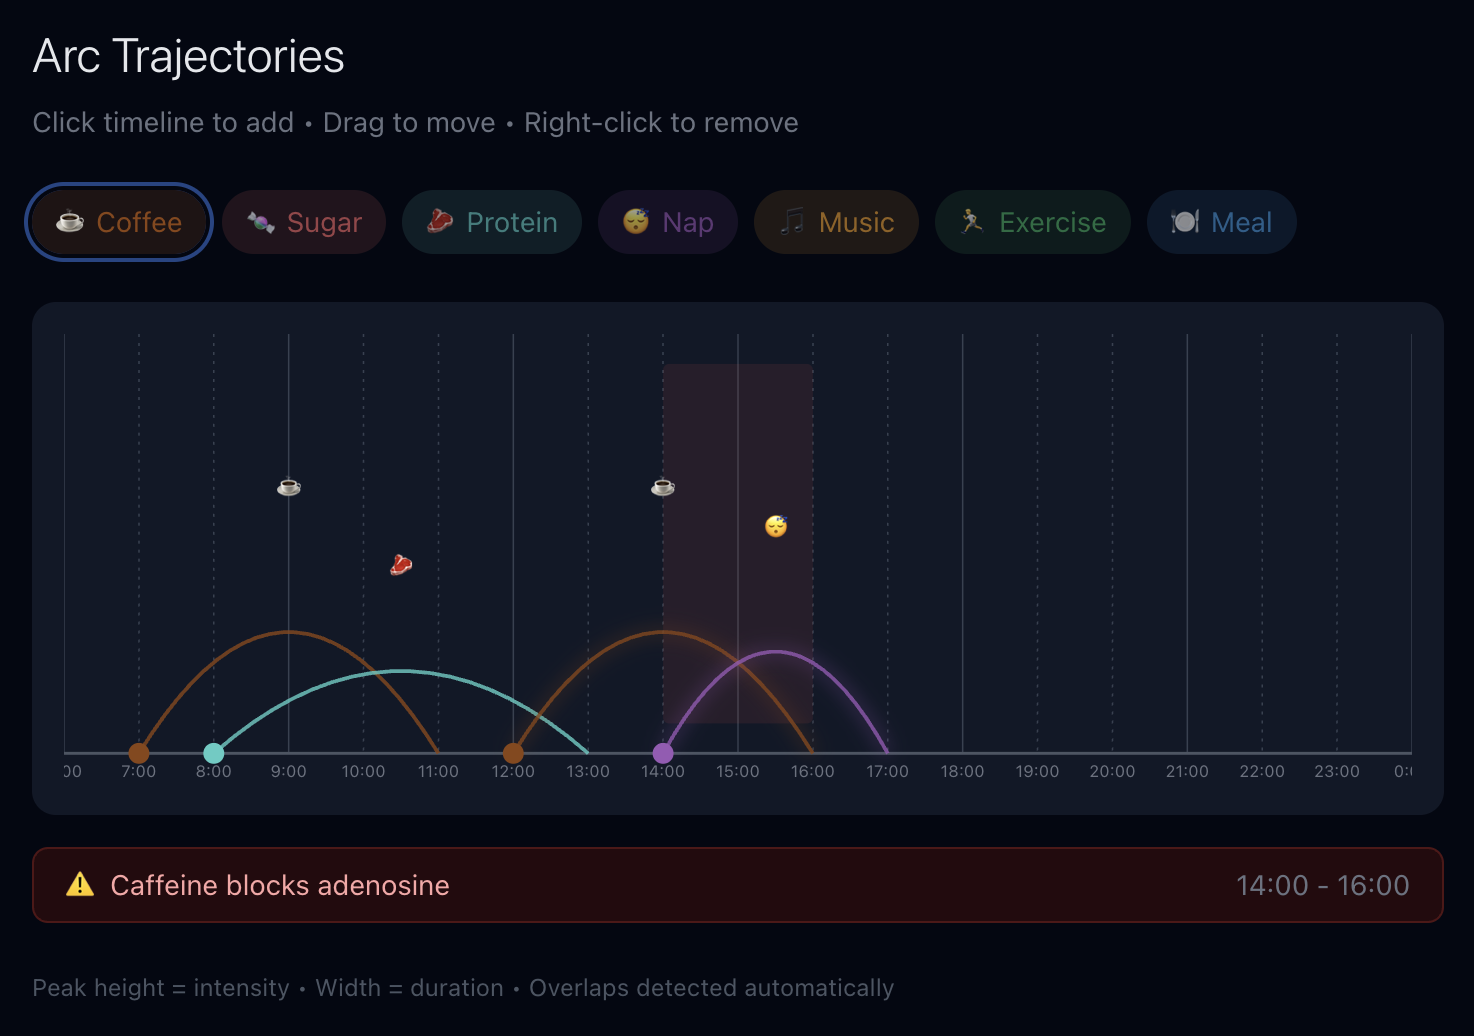The width and height of the screenshot is (1474, 1036).
Task: Click the purple nap marker at 14:00
Action: click(x=663, y=753)
